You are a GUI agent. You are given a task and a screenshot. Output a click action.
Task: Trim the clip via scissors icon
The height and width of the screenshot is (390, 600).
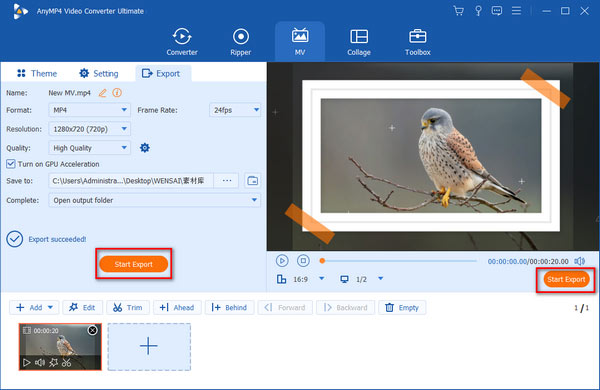[x=67, y=362]
